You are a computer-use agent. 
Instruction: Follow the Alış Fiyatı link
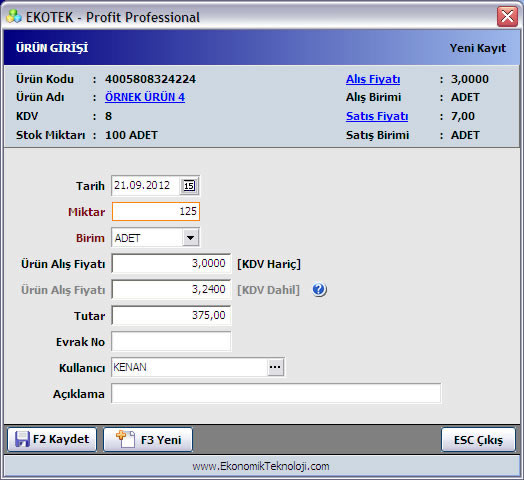click(x=373, y=79)
